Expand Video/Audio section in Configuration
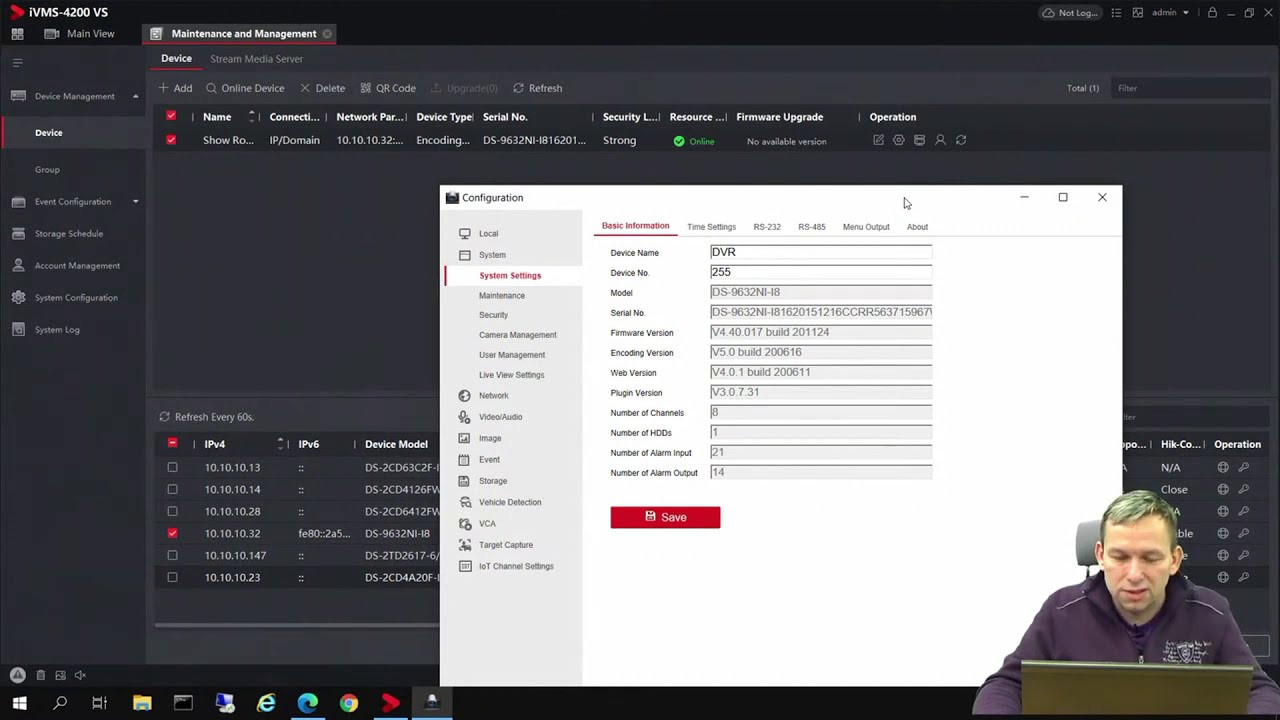Screen dimensions: 1280x720 (500, 417)
